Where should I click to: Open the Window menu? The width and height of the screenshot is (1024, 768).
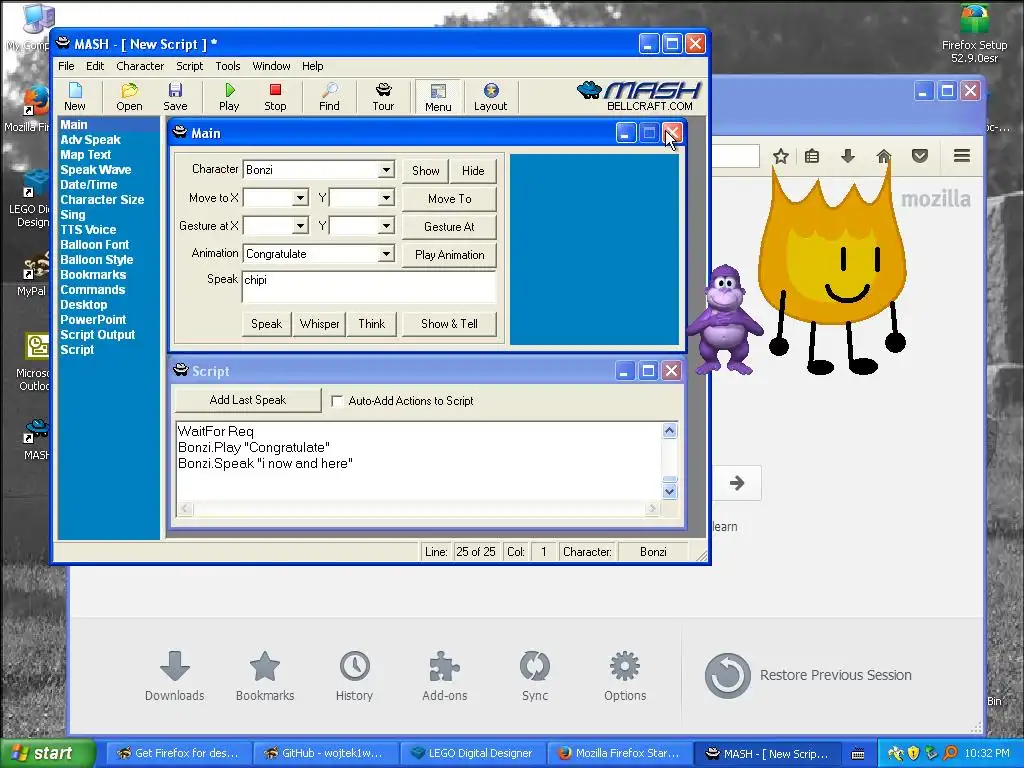point(271,66)
